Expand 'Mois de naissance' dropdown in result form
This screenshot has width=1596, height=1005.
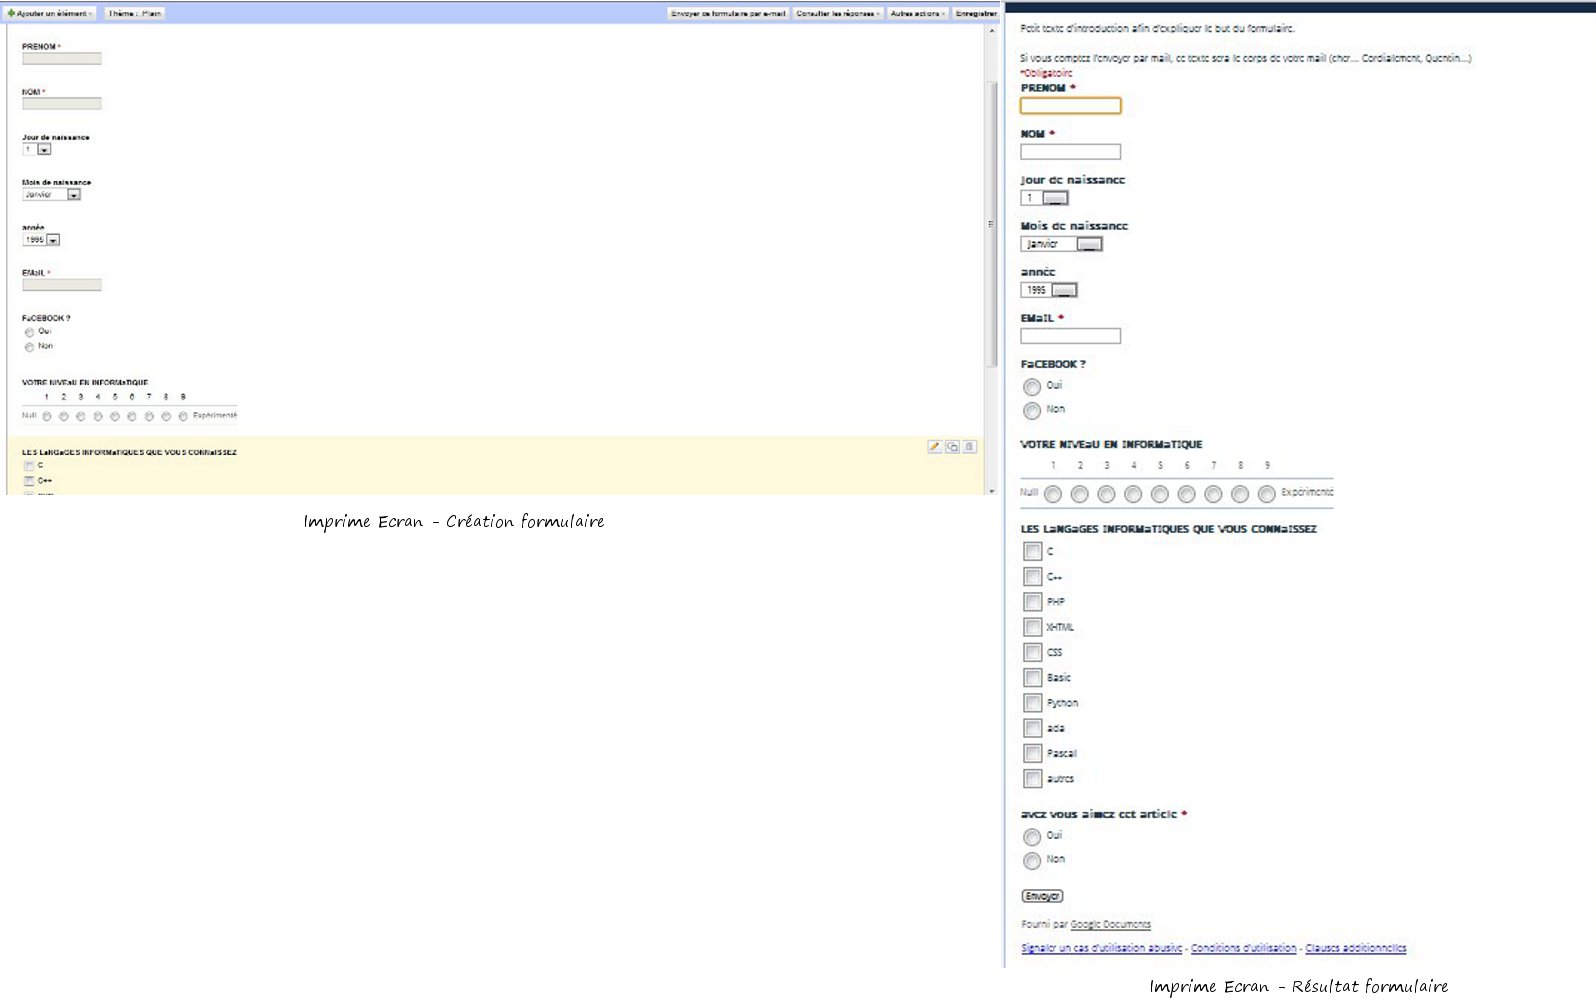coord(1089,244)
